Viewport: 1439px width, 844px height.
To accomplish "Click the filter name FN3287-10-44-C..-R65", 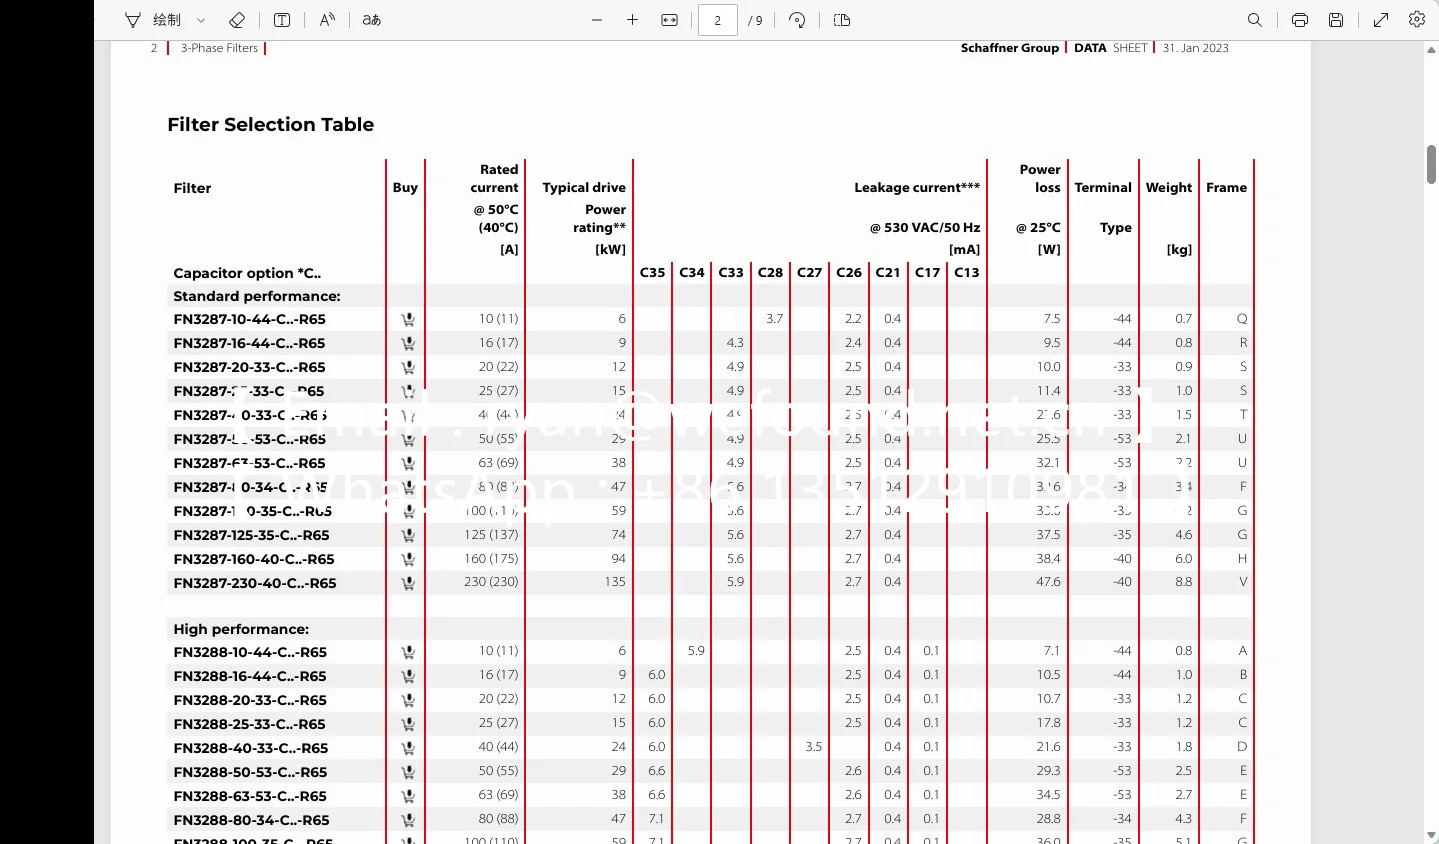I will click(x=250, y=320).
